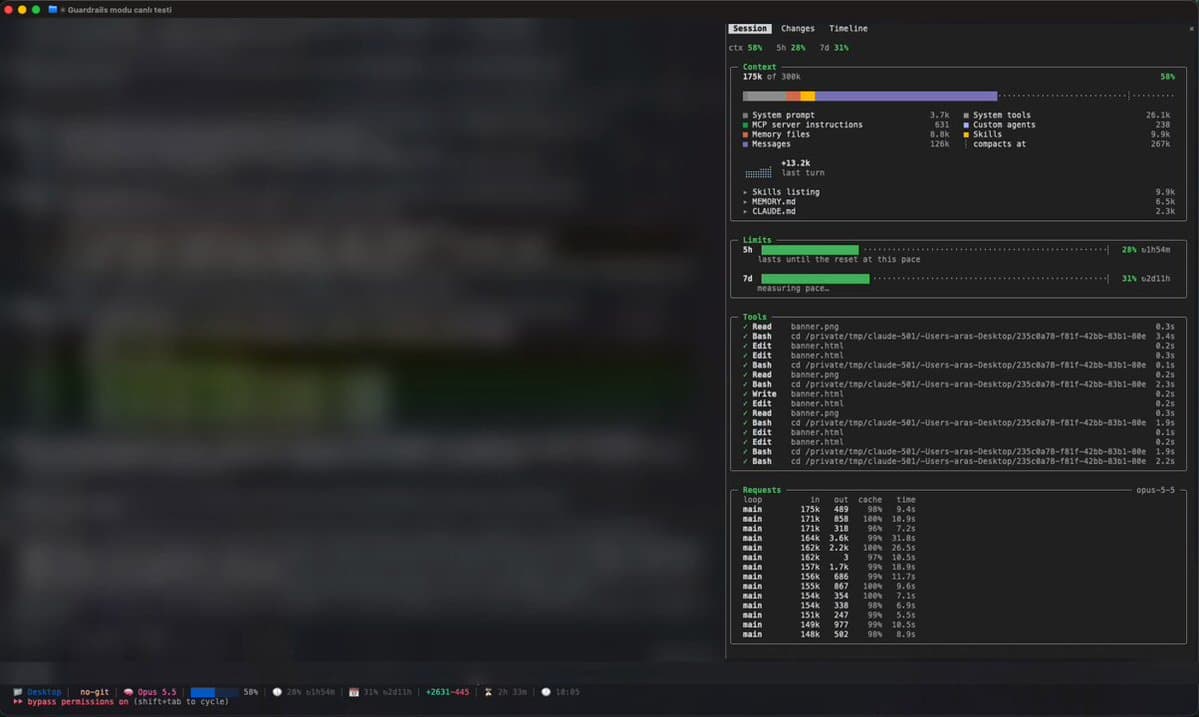Select the request row with 162k in, 2.2k out
The width and height of the screenshot is (1199, 717).
point(829,548)
